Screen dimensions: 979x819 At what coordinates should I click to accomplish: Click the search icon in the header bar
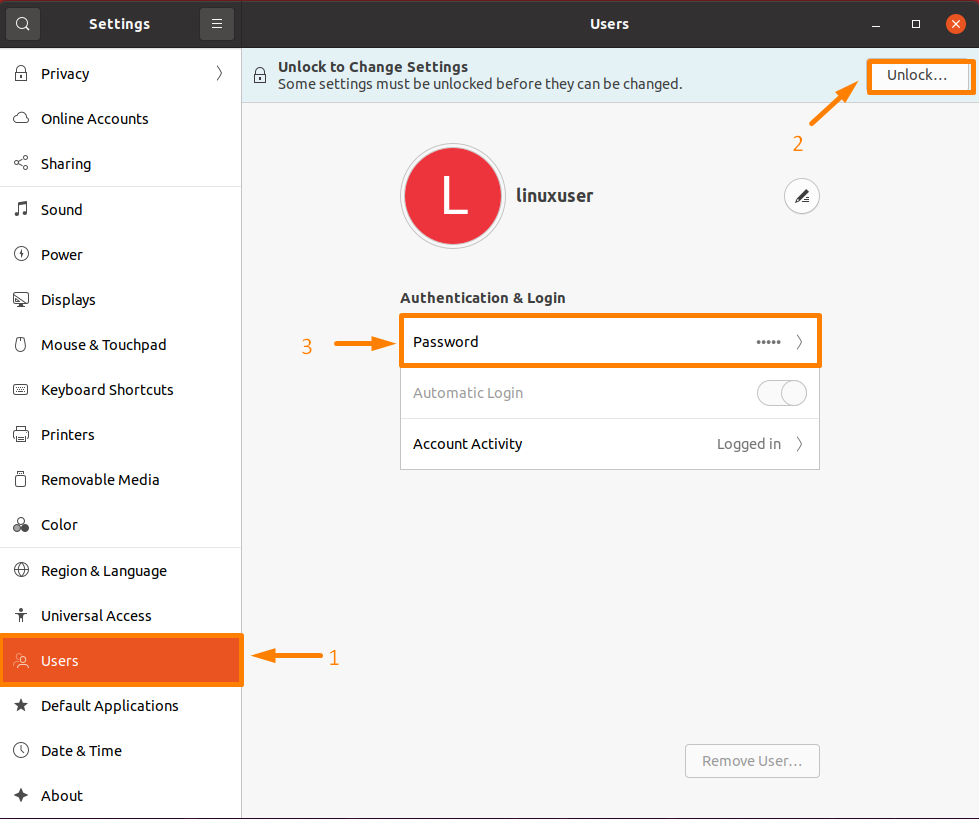(22, 23)
